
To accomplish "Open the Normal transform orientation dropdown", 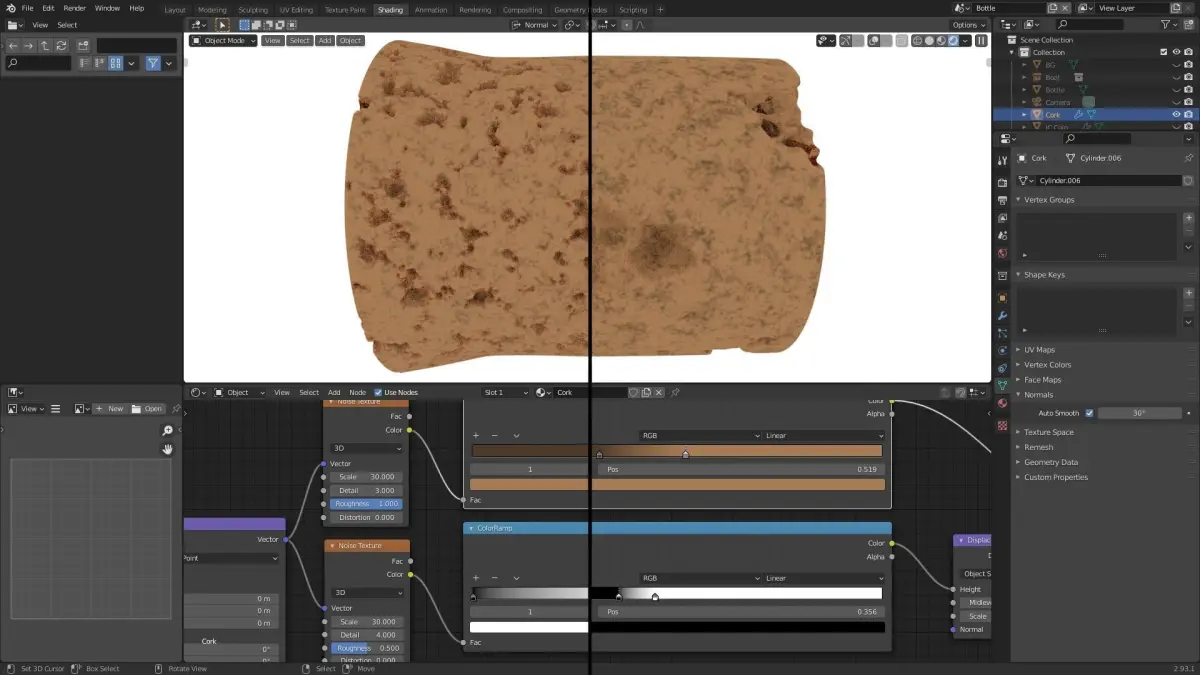I will tap(536, 25).
